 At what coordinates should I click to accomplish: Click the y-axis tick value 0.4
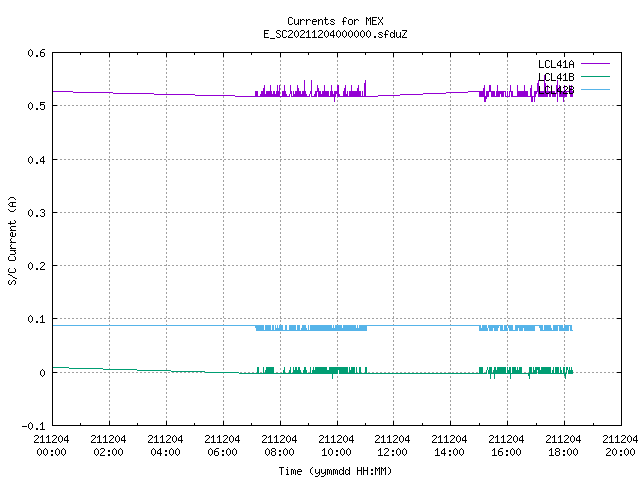36,160
